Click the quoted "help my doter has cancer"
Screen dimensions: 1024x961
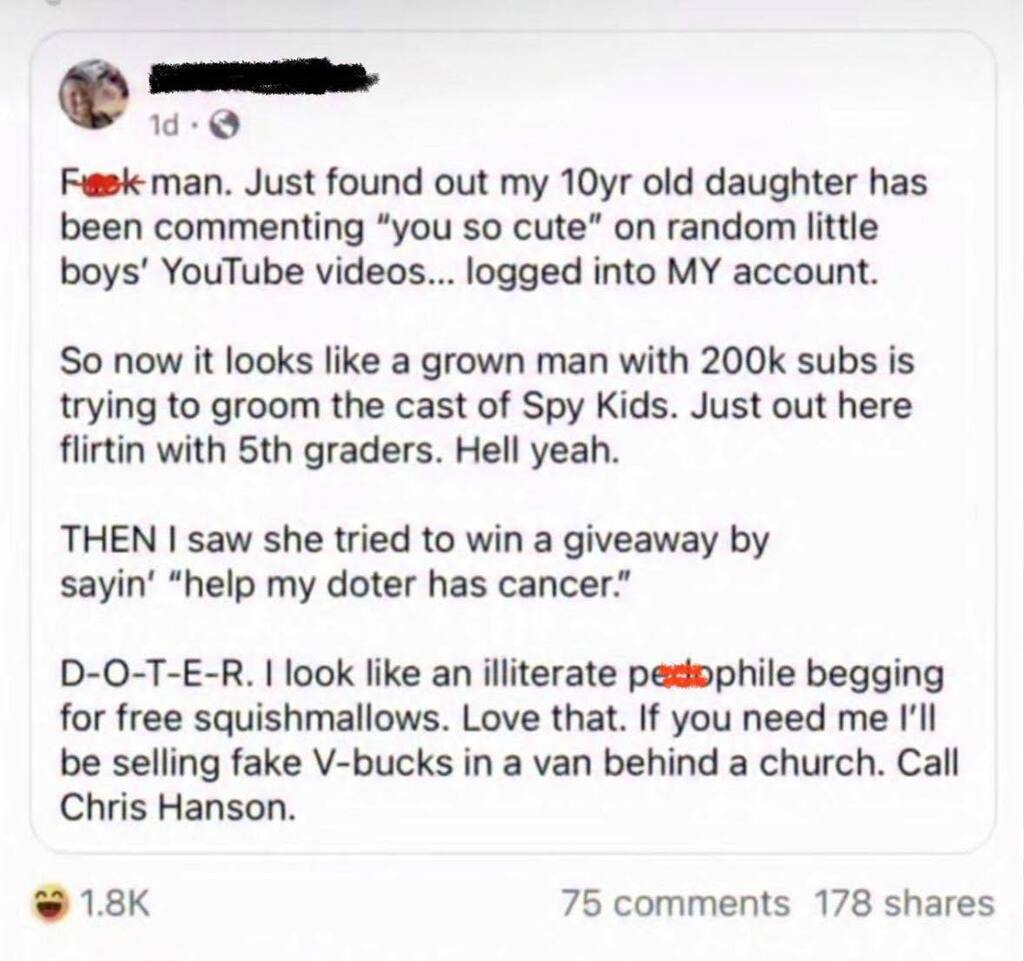point(402,584)
